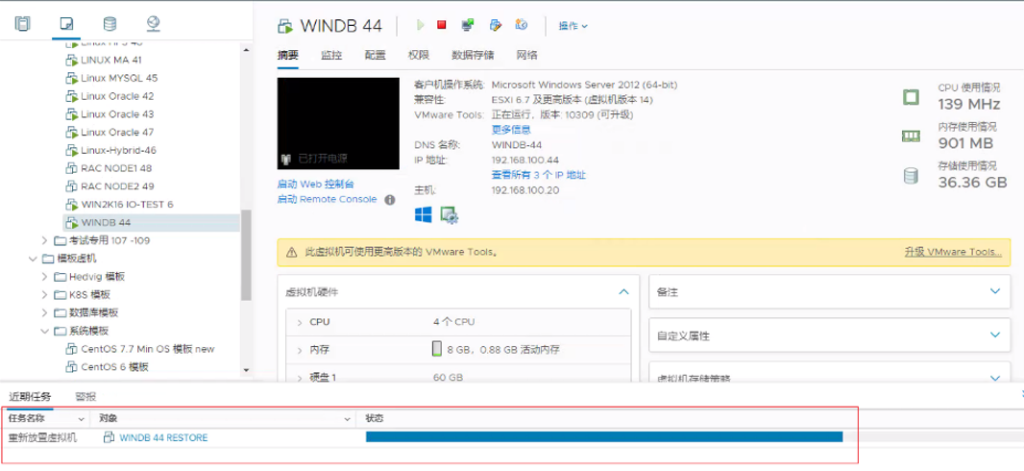Click the 升级 VMware Tools link
Image resolution: width=1024 pixels, height=471 pixels.
(952, 252)
